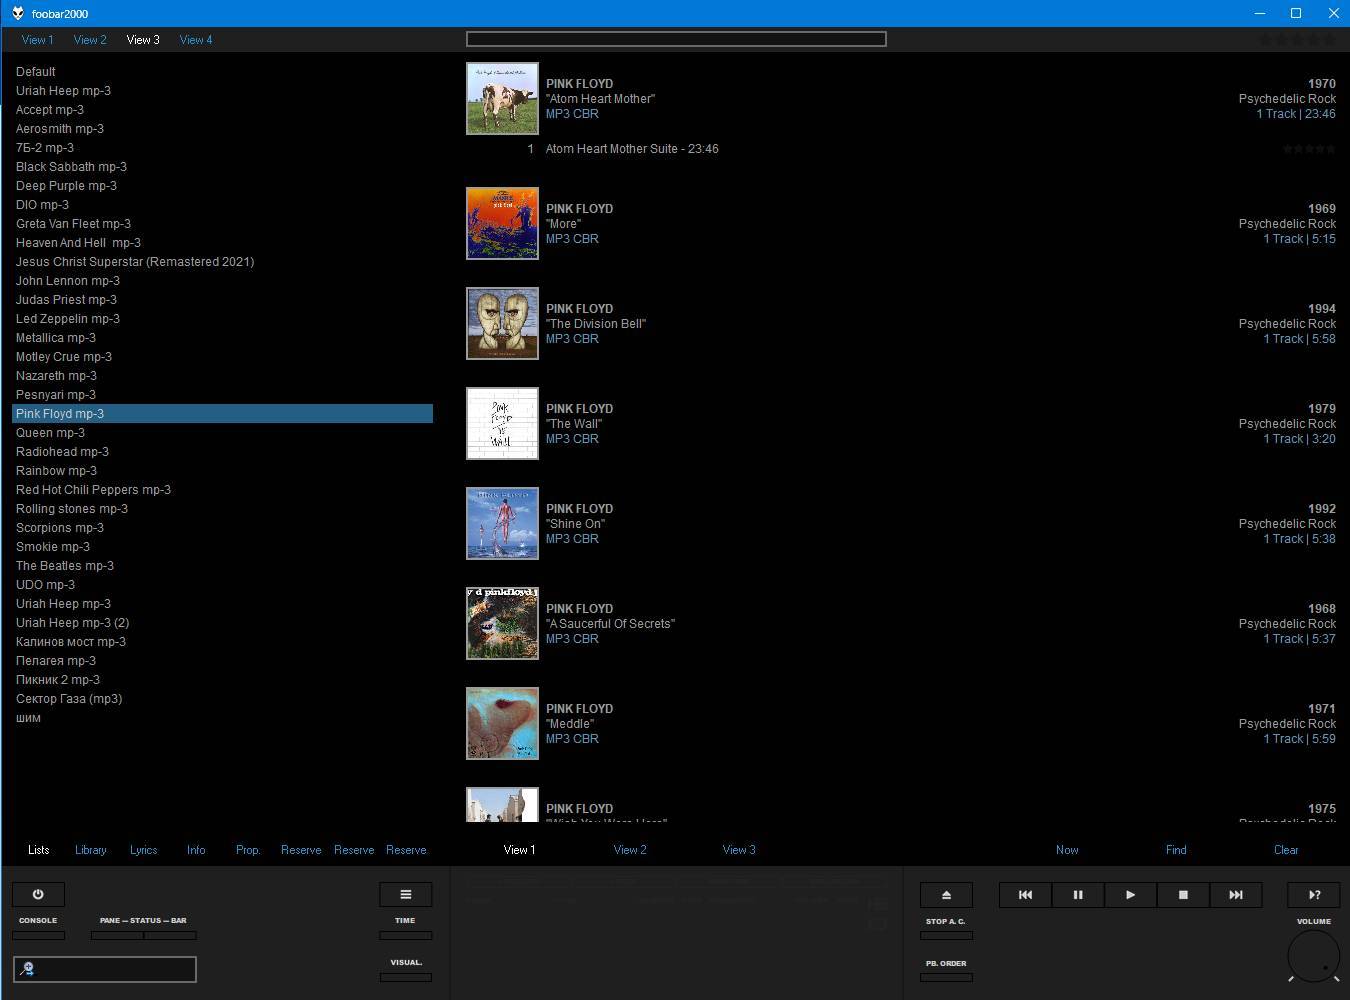Click the Clear link
1350x1000 pixels.
pos(1286,850)
